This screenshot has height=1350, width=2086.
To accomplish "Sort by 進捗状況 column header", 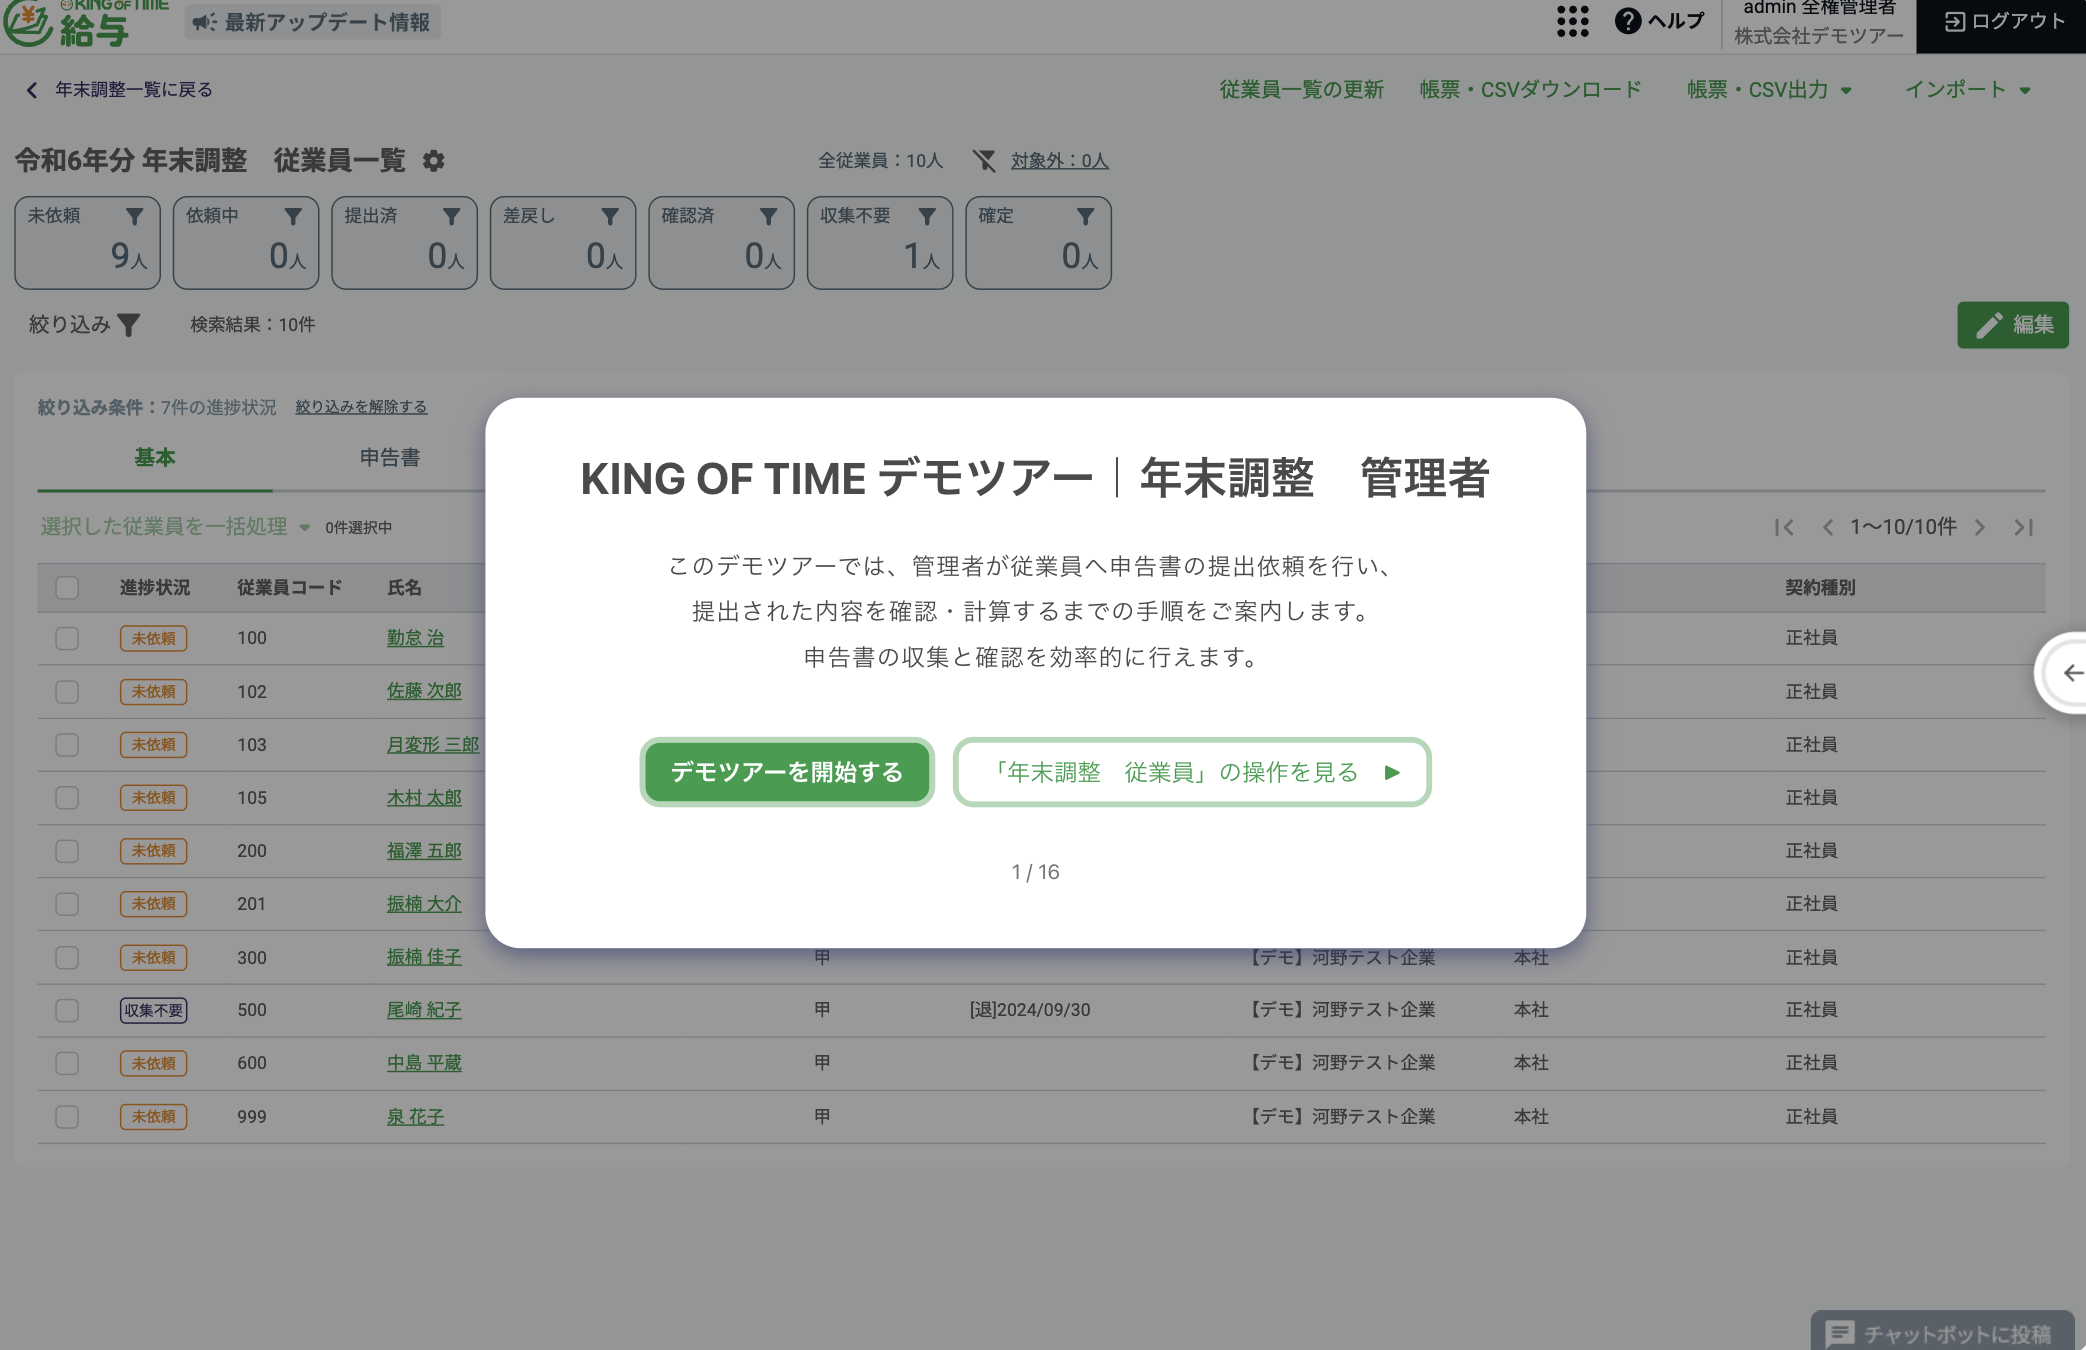I will pos(154,588).
